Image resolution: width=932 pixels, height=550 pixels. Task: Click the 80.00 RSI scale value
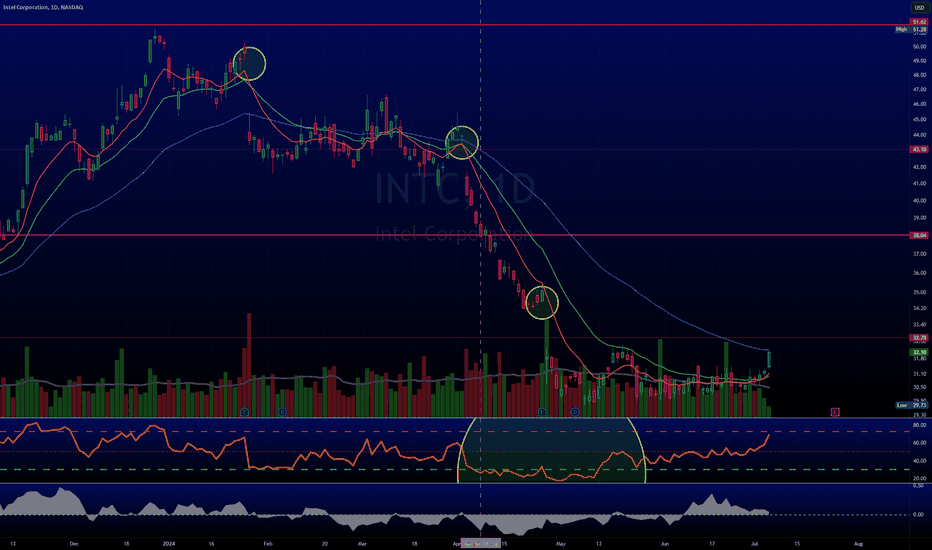point(919,425)
